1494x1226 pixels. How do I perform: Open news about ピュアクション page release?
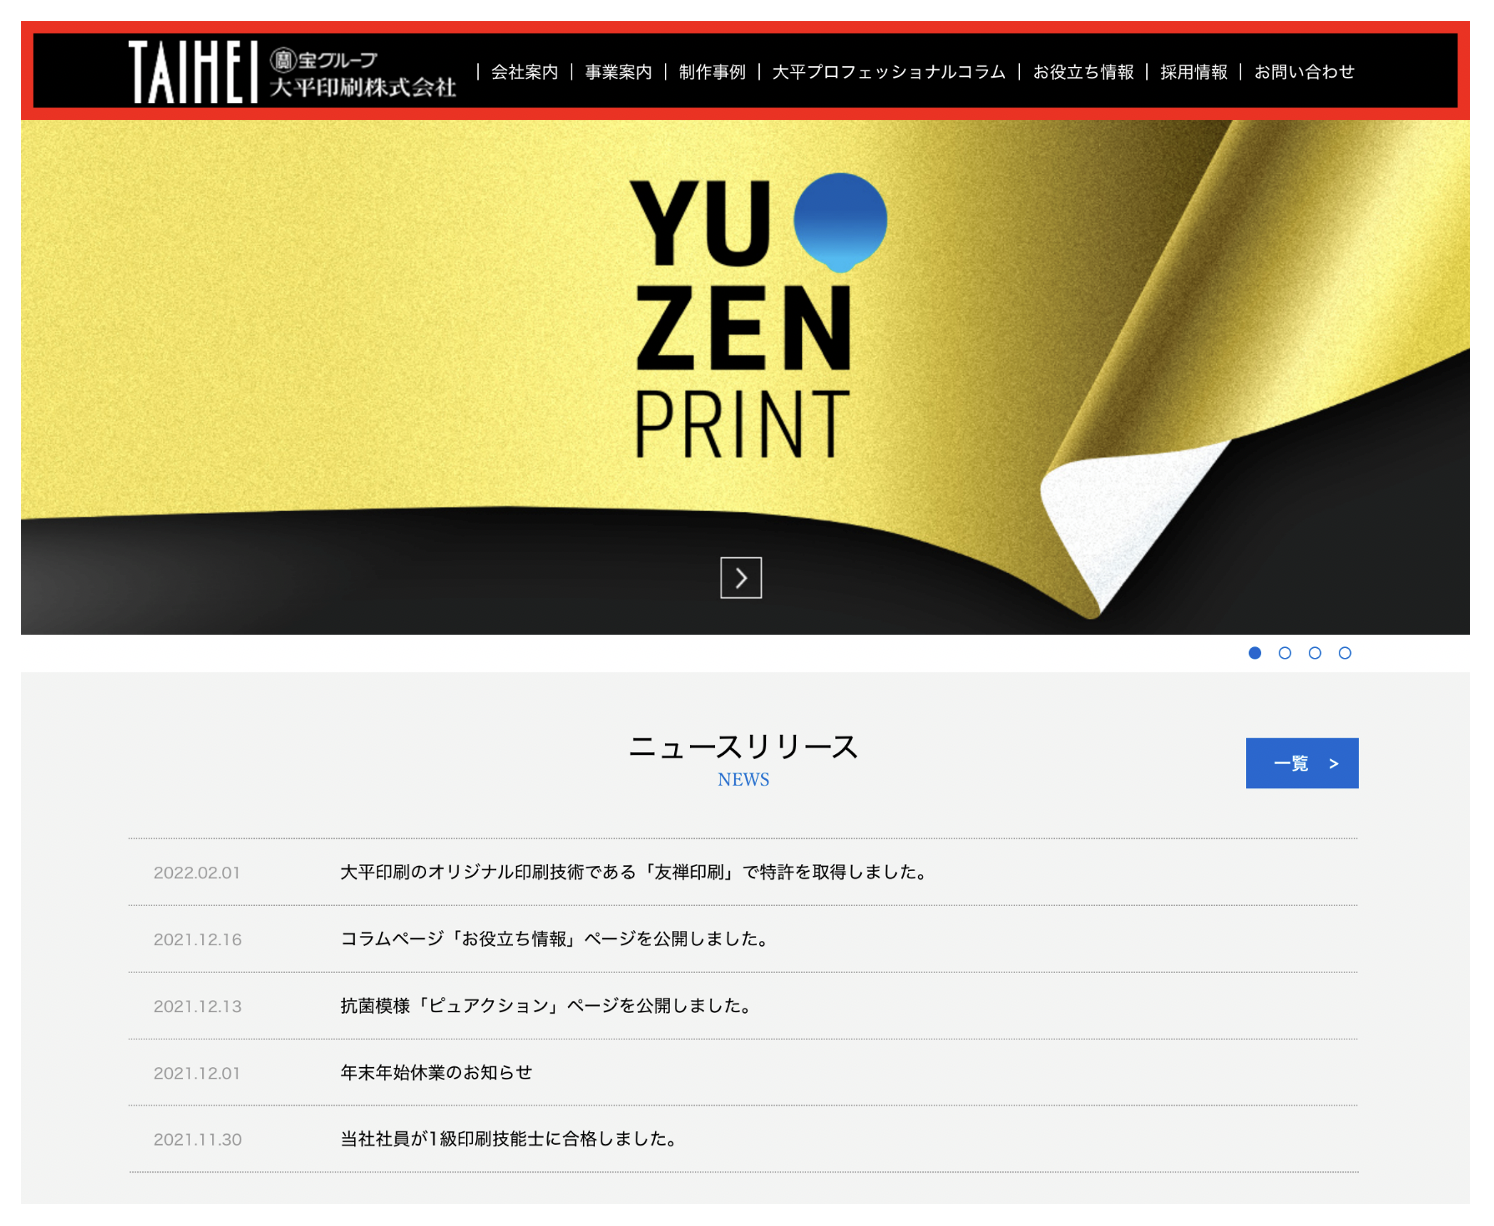(x=547, y=1006)
